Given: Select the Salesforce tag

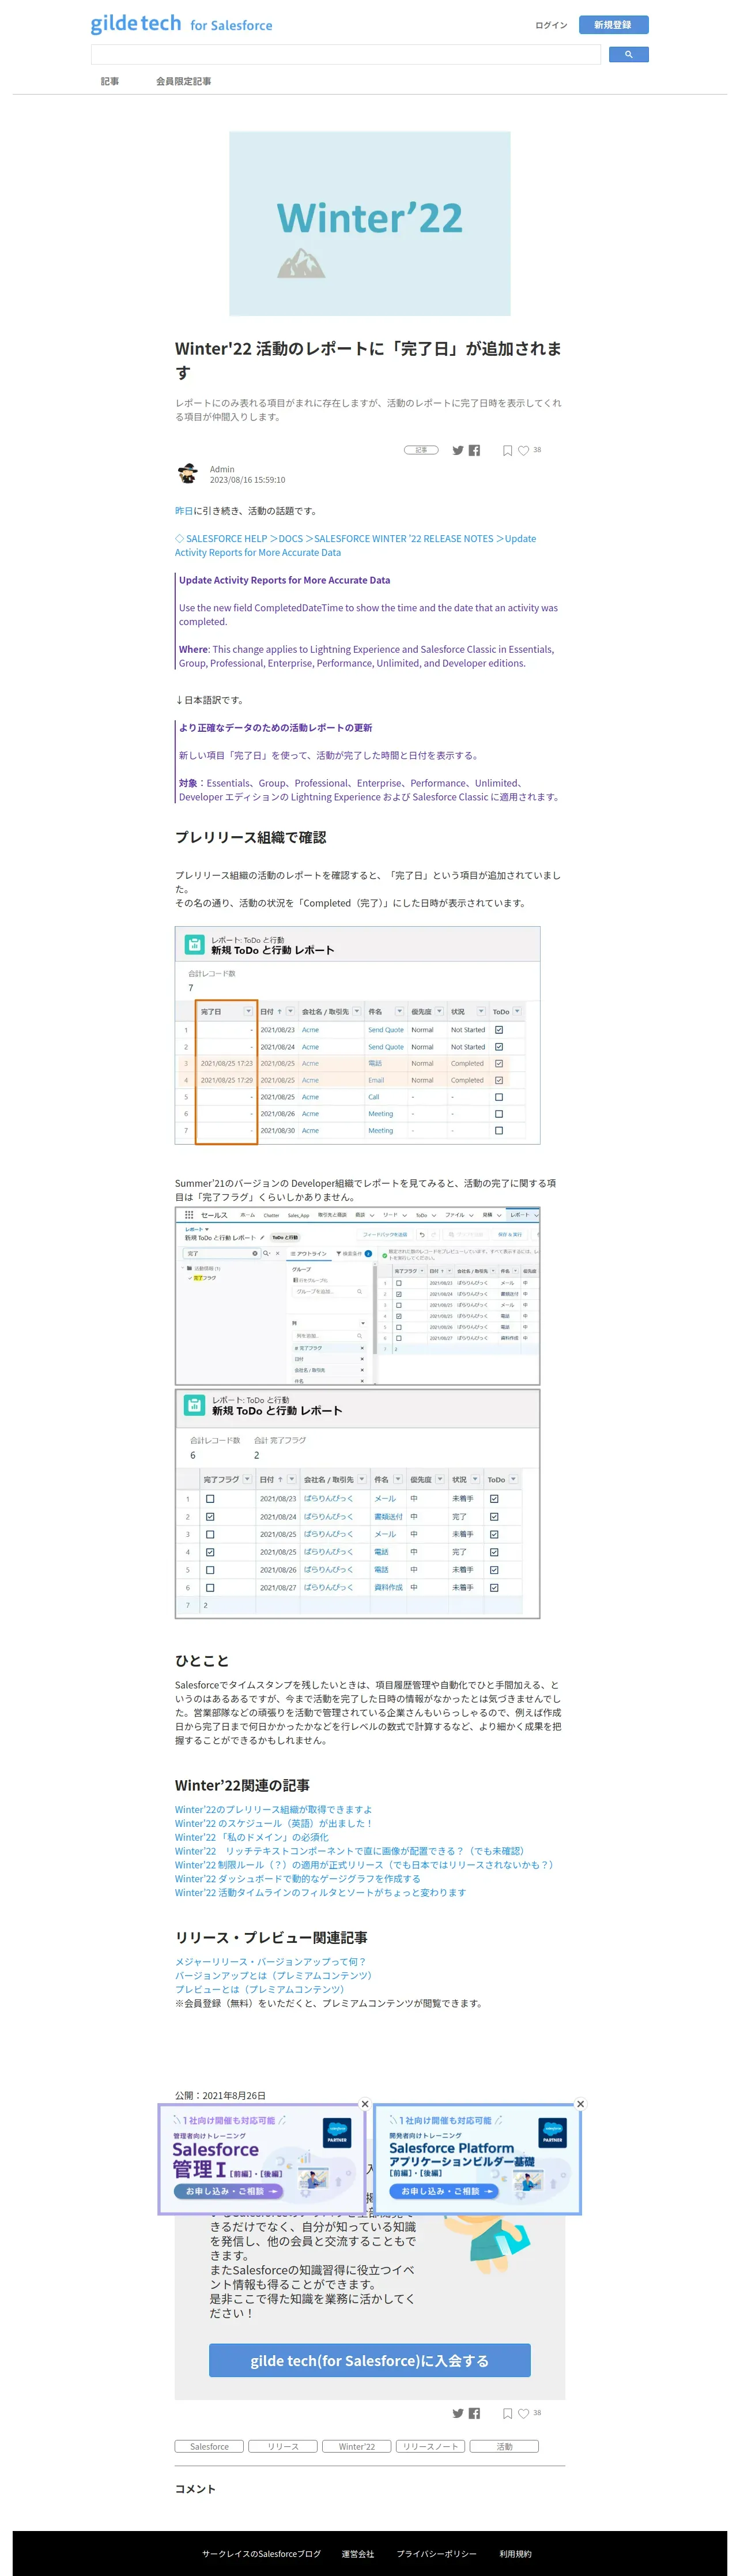Looking at the screenshot, I should tap(209, 2446).
